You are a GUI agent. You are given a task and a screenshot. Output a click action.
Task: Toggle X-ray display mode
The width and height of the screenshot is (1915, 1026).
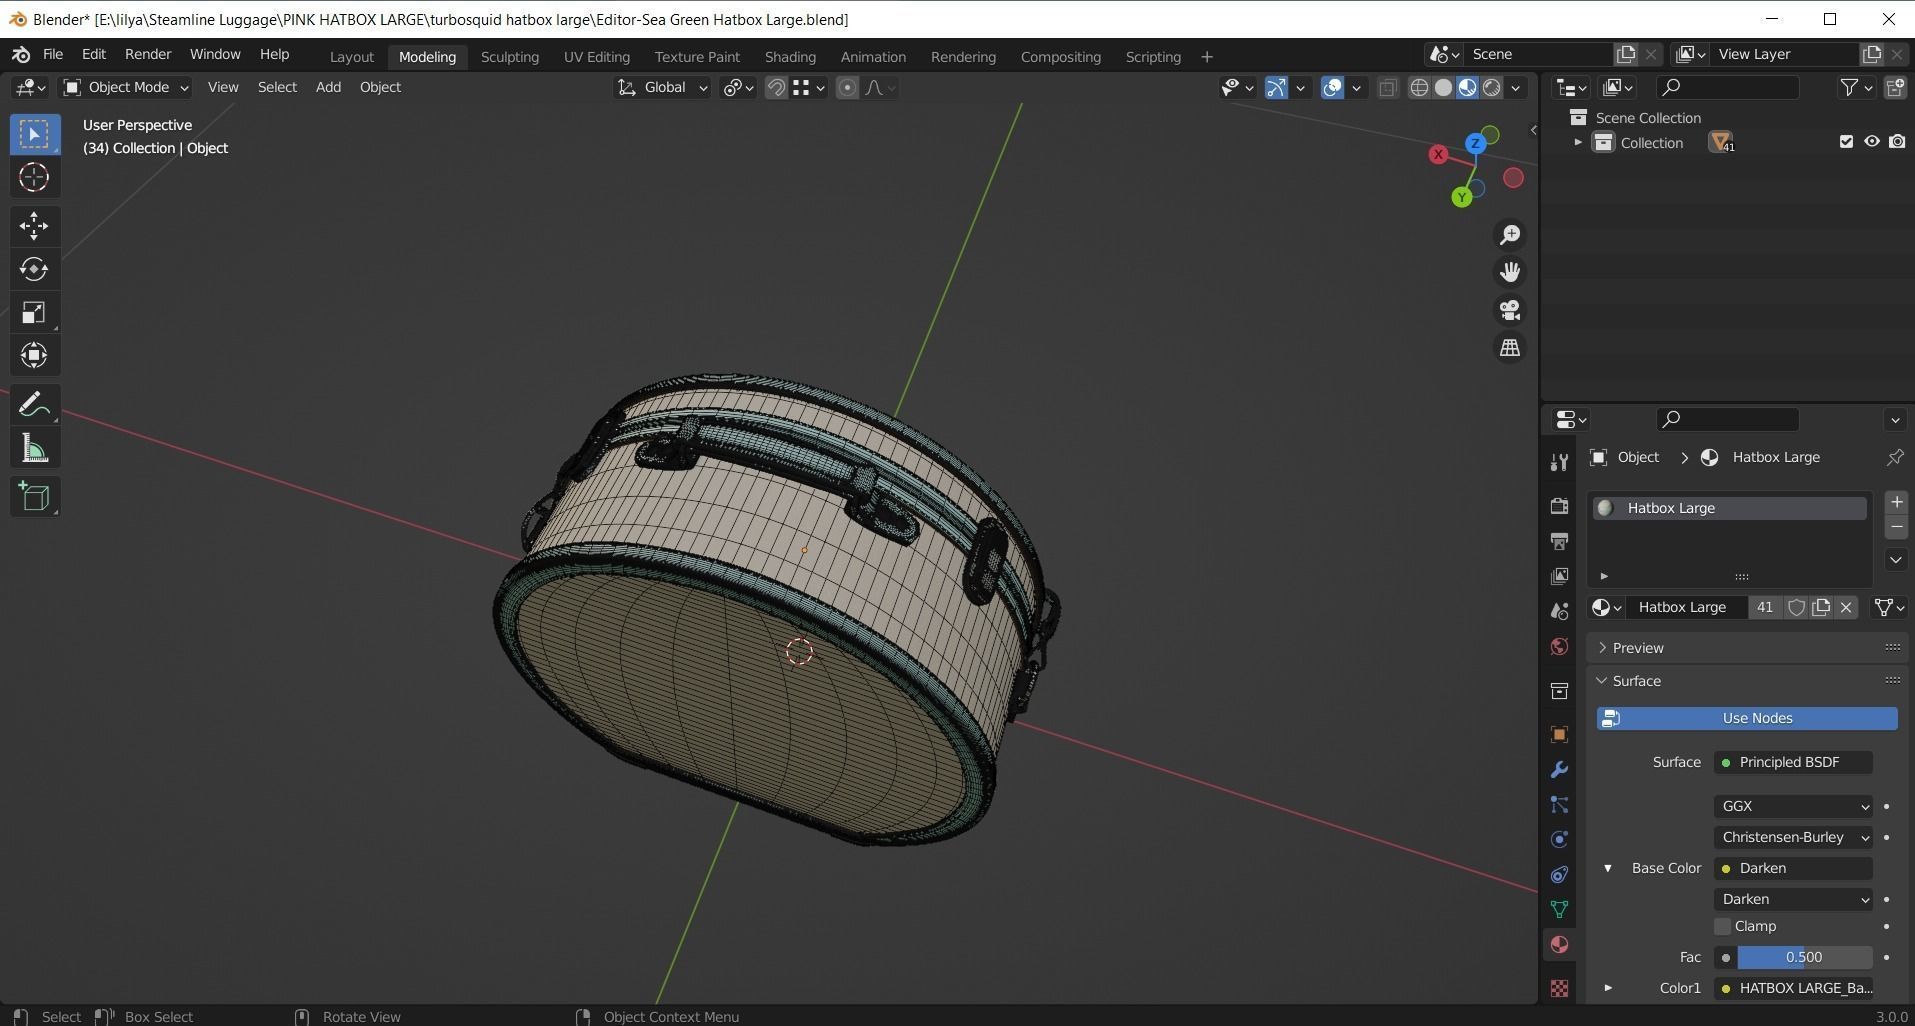(x=1387, y=88)
